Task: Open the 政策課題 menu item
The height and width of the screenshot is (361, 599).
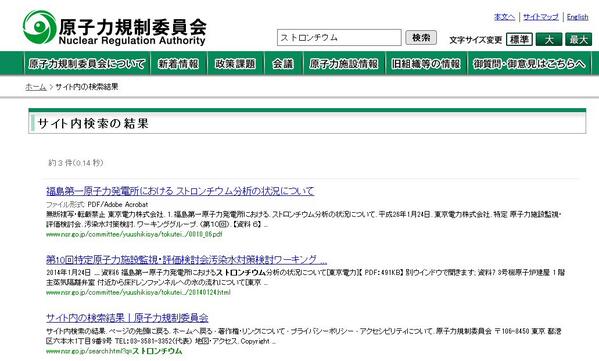Action: point(235,63)
